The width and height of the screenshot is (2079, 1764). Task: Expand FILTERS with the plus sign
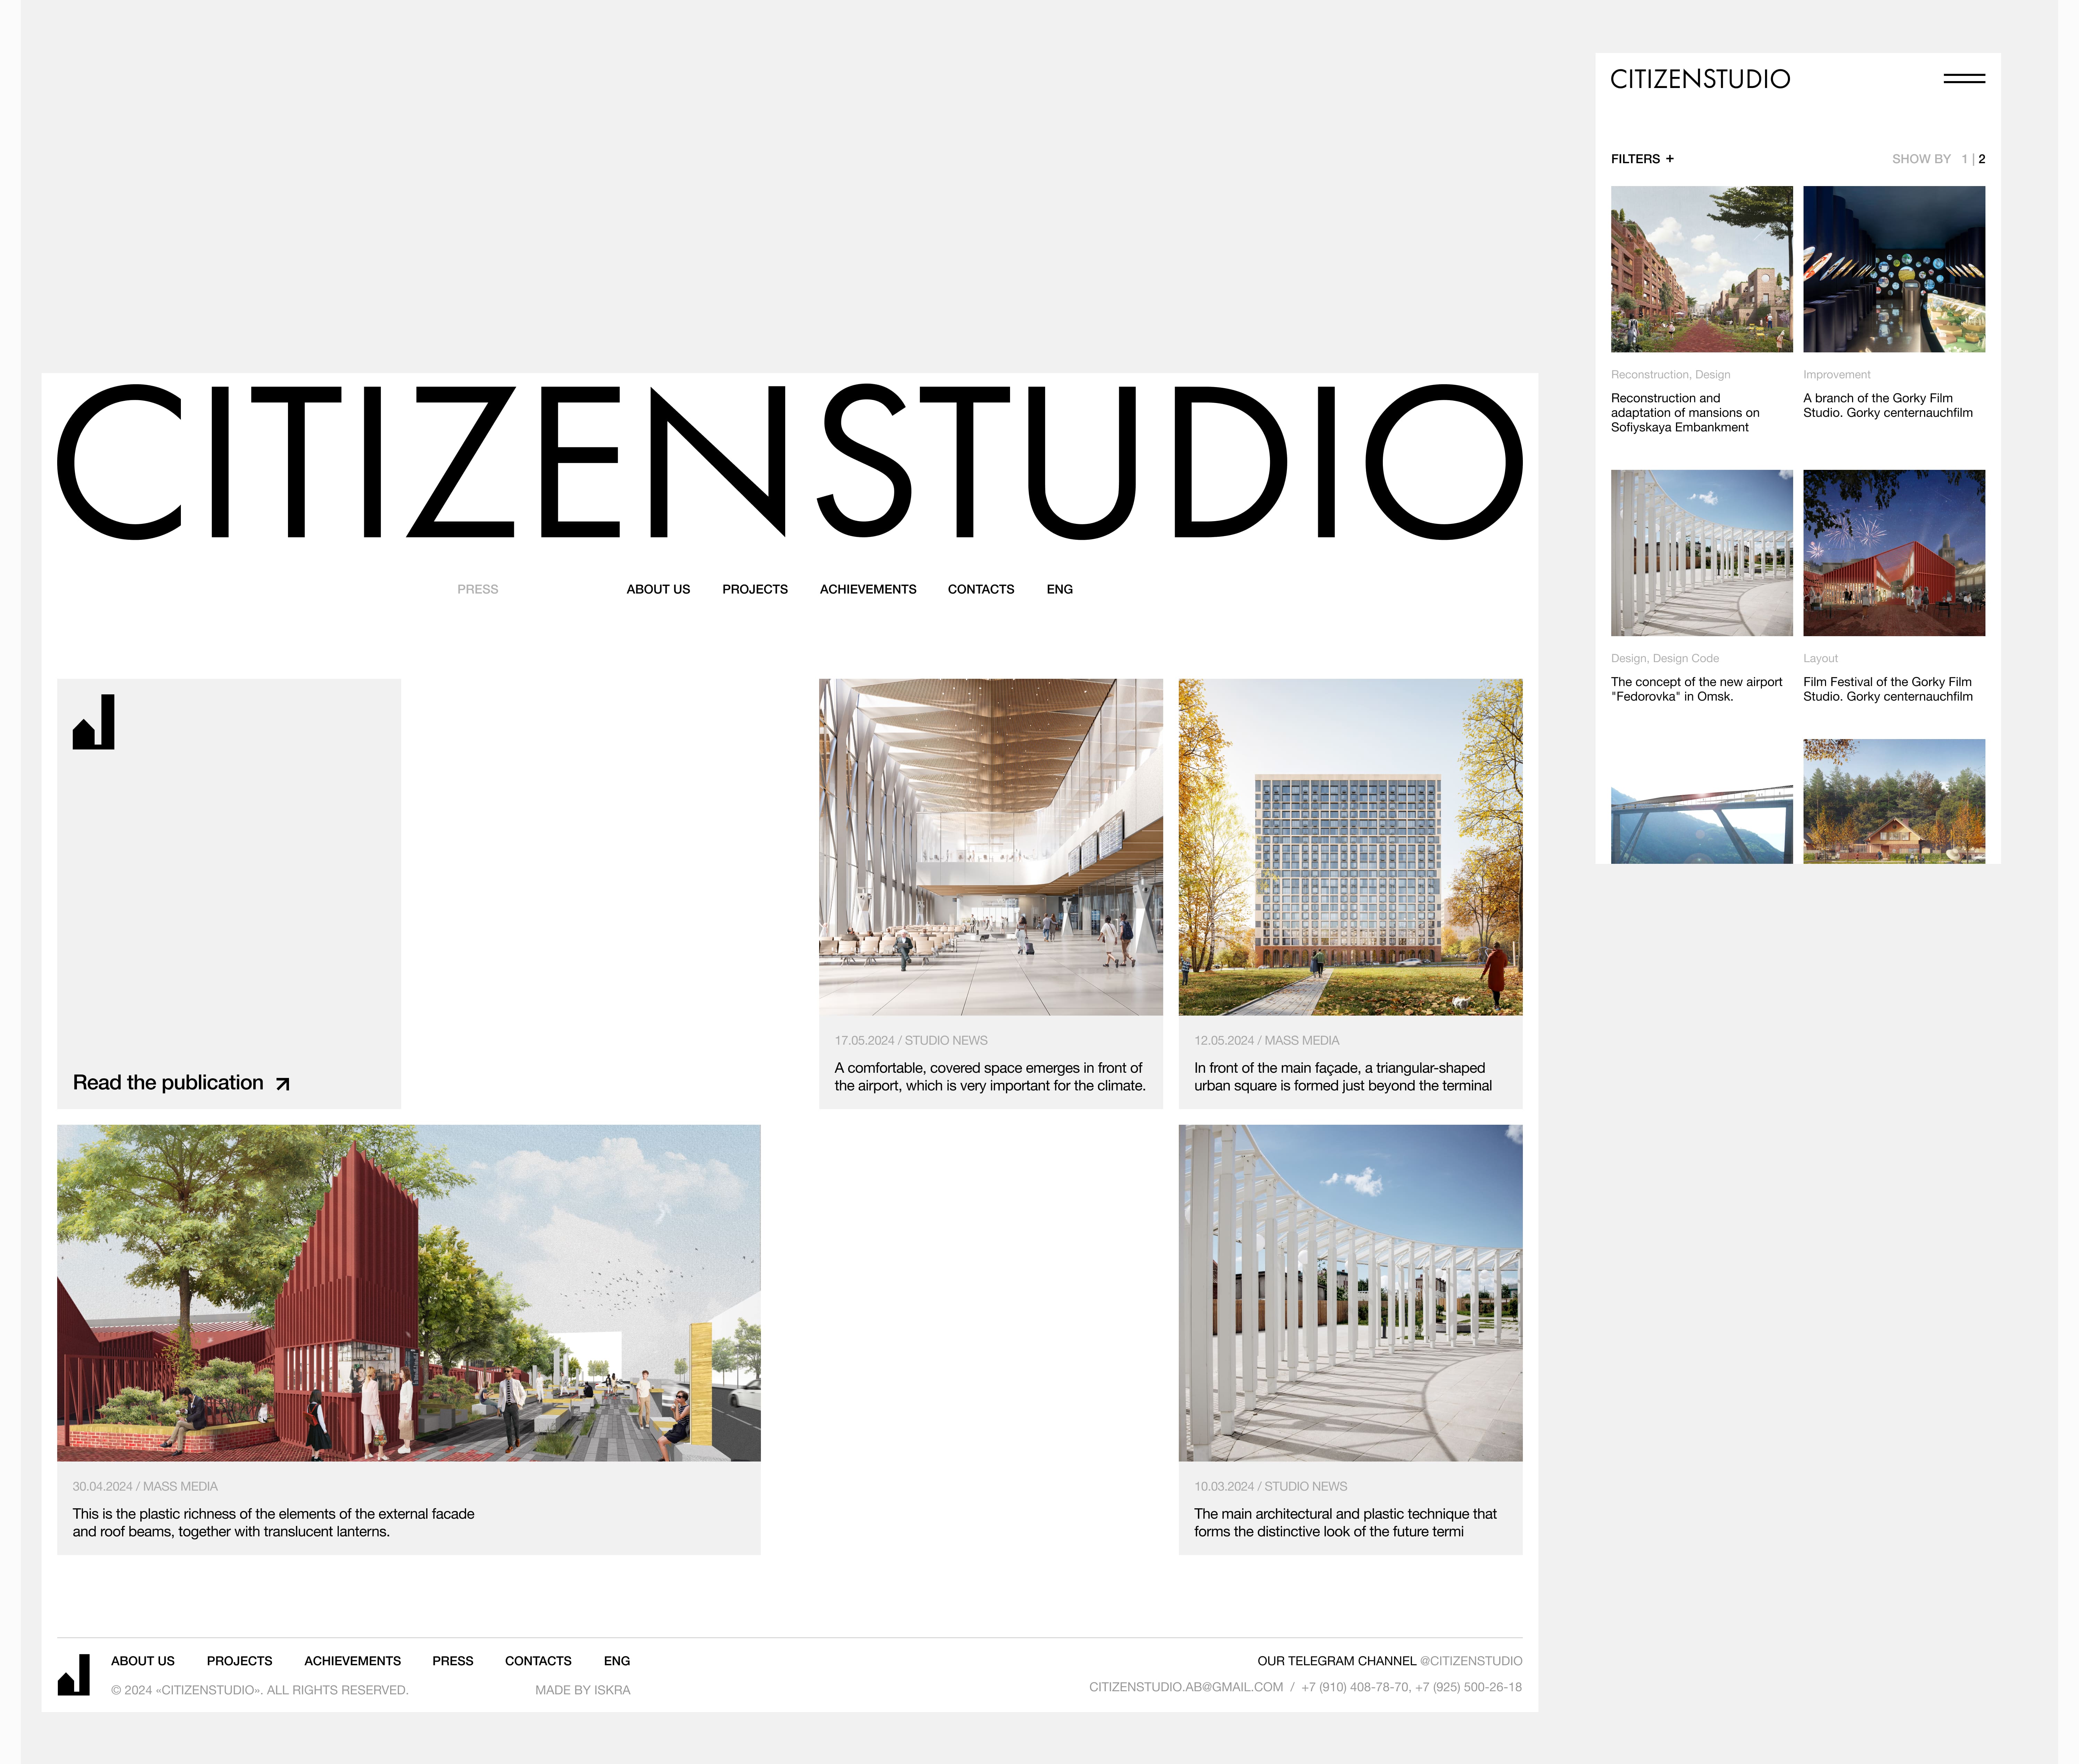(1669, 159)
